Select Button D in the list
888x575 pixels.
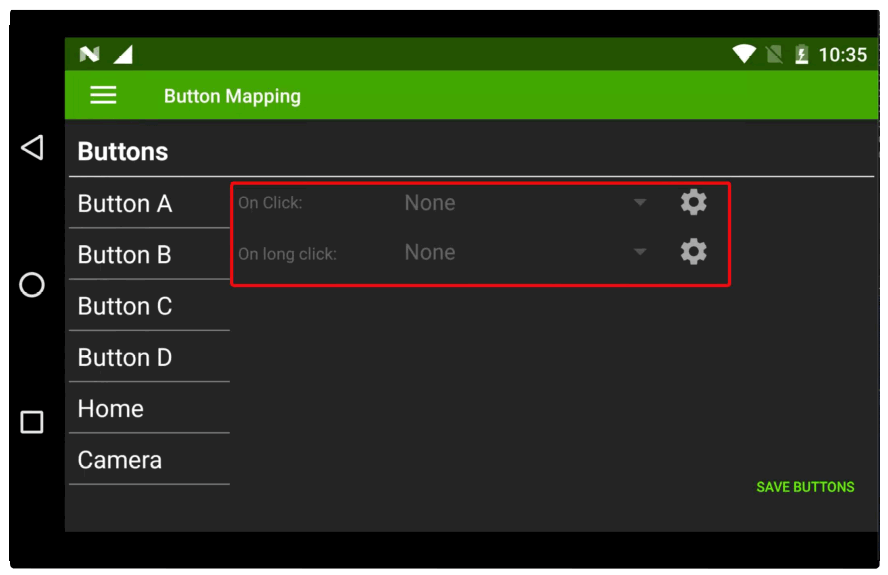pyautogui.click(x=150, y=357)
